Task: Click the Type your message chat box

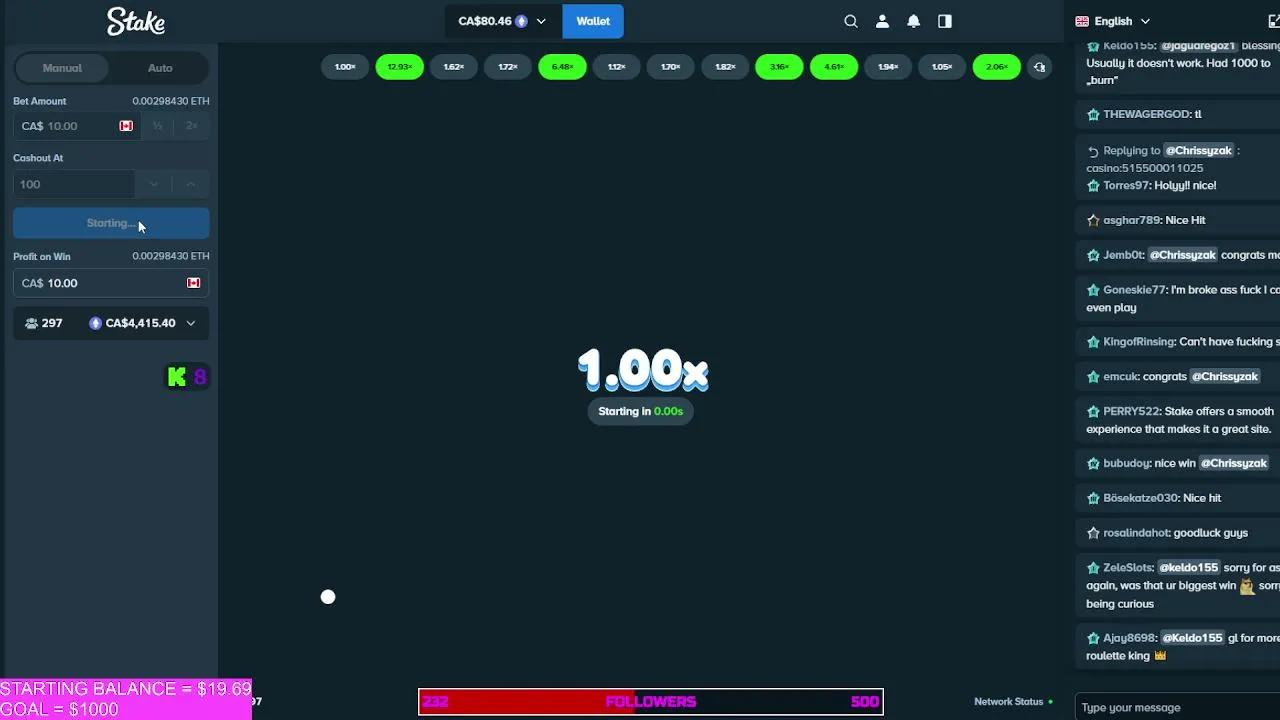Action: pyautogui.click(x=1176, y=708)
